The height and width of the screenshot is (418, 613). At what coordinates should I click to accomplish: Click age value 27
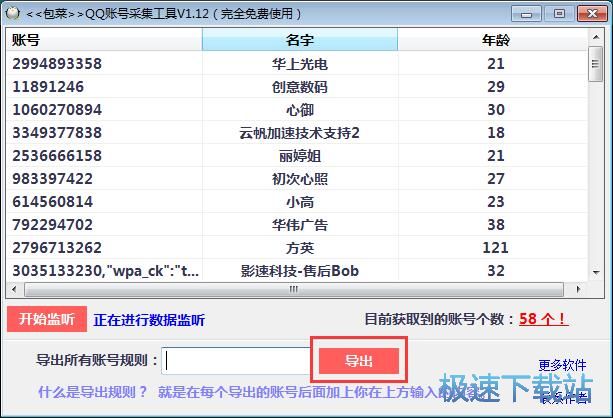pos(496,179)
